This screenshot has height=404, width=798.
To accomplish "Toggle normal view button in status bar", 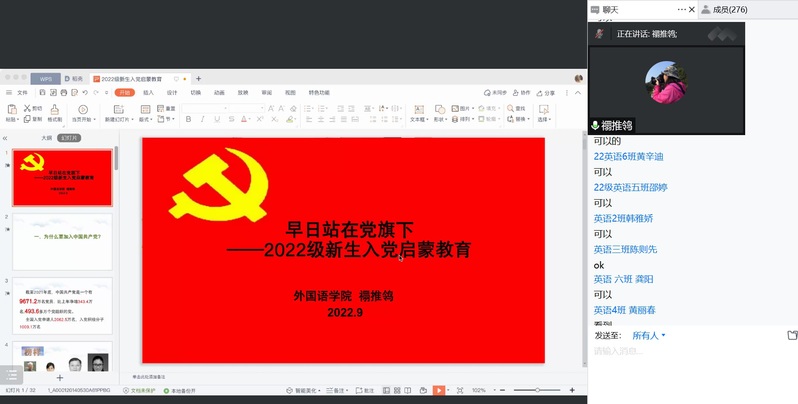I will pos(386,390).
